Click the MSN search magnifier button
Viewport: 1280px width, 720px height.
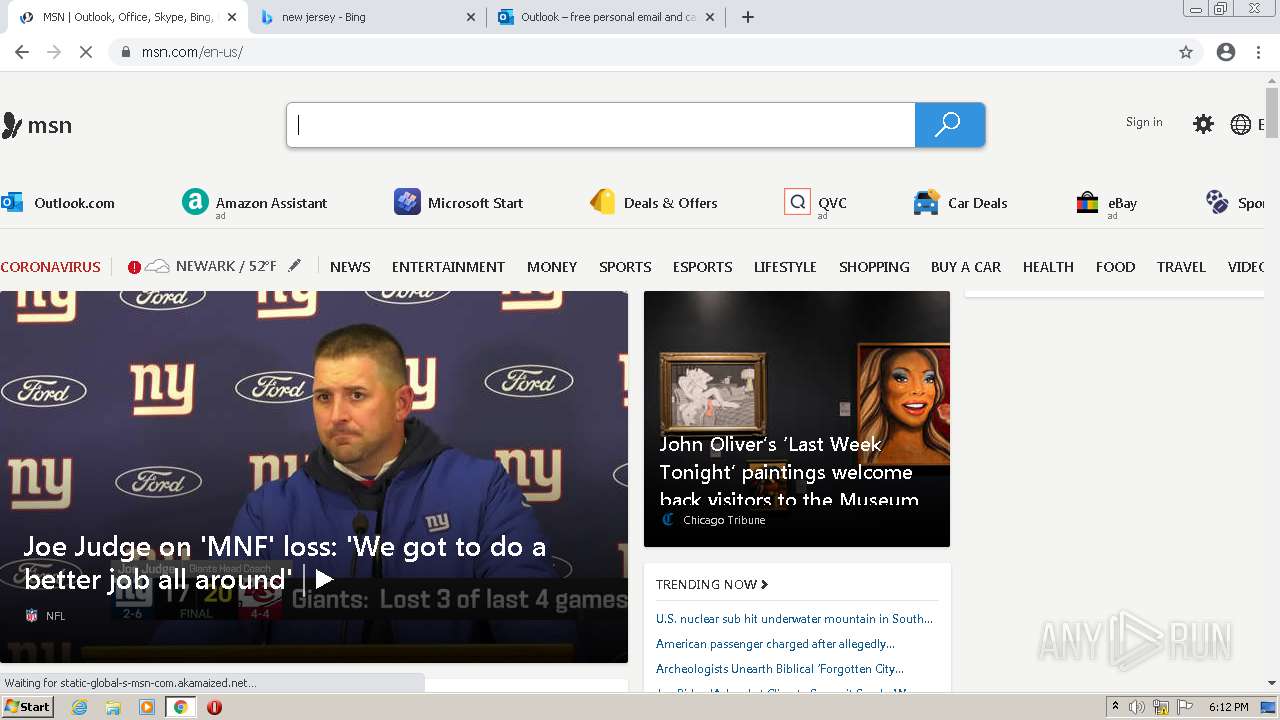949,125
